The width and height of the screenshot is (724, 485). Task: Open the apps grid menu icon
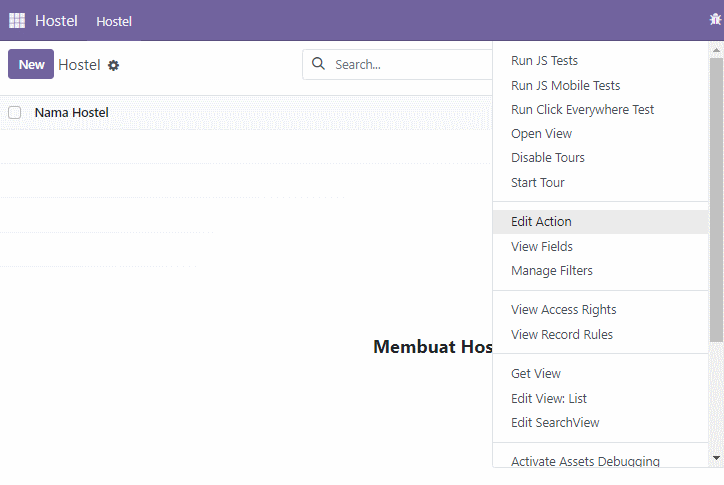(x=17, y=21)
